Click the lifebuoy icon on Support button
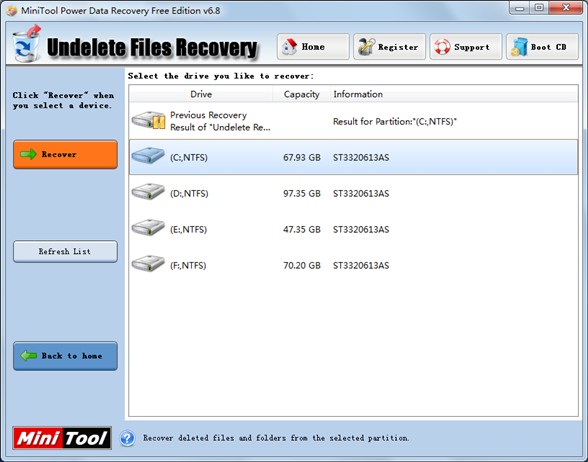Image resolution: width=588 pixels, height=462 pixels. 442,47
